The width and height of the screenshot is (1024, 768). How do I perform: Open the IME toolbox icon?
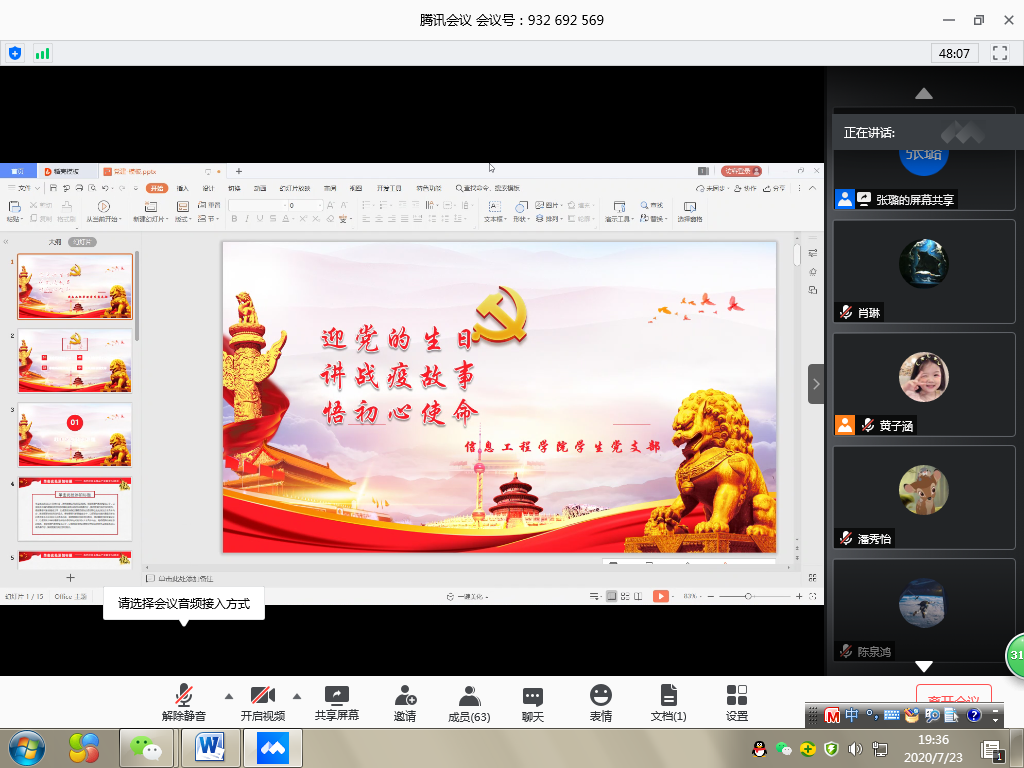(911, 715)
